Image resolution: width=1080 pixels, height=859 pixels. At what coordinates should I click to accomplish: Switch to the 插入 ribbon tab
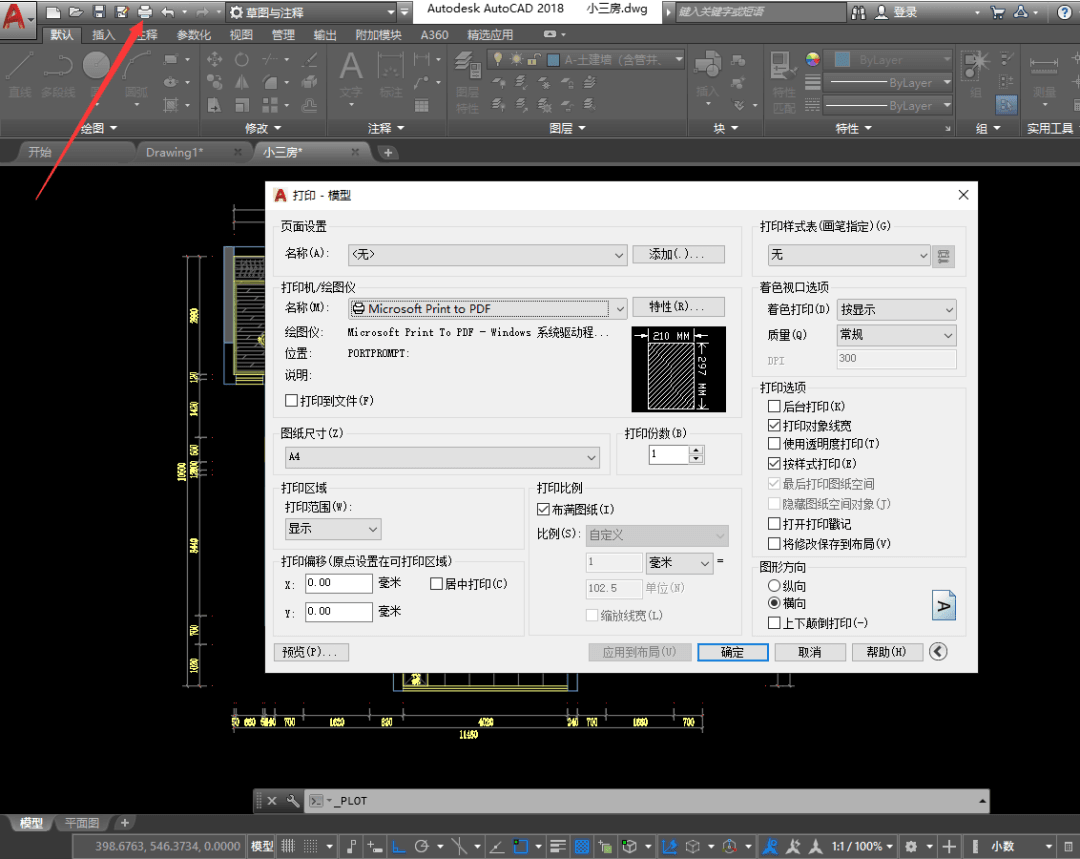[x=103, y=34]
